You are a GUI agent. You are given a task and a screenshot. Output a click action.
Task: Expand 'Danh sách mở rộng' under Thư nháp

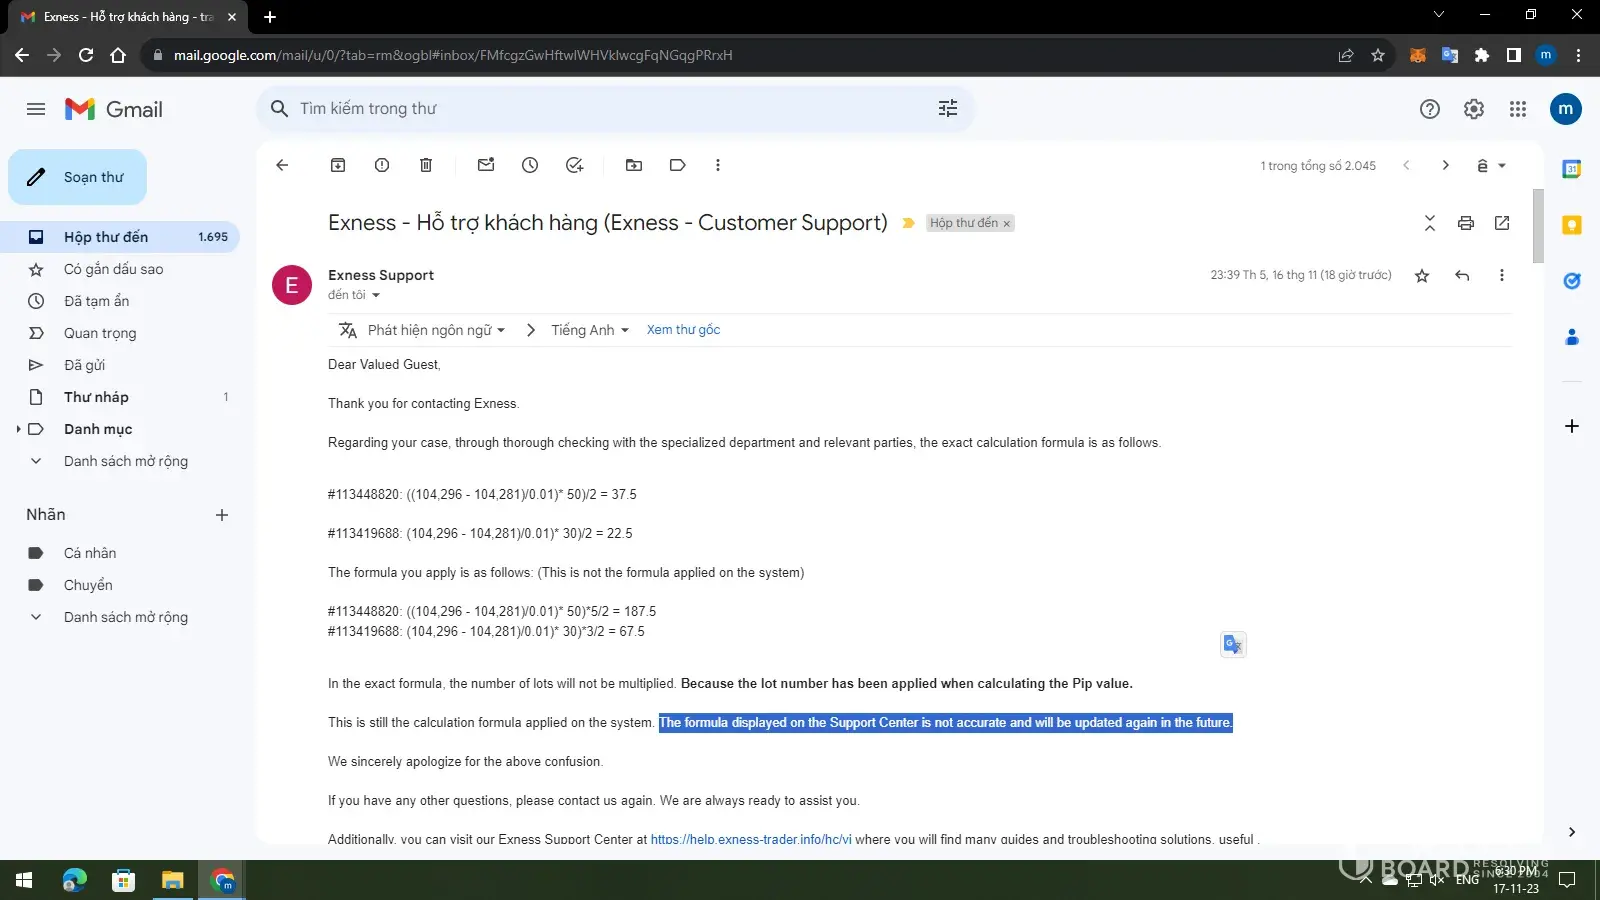(x=126, y=461)
